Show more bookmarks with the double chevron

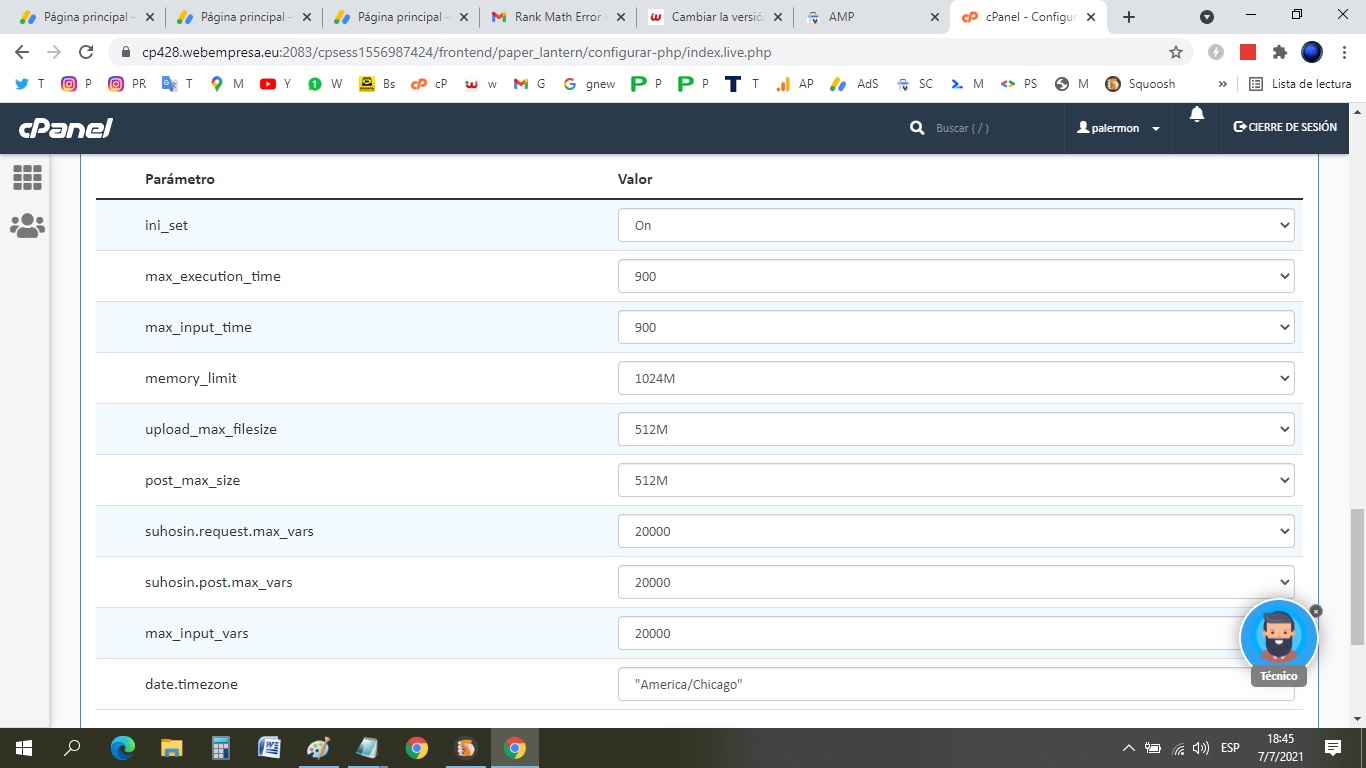pyautogui.click(x=1222, y=84)
